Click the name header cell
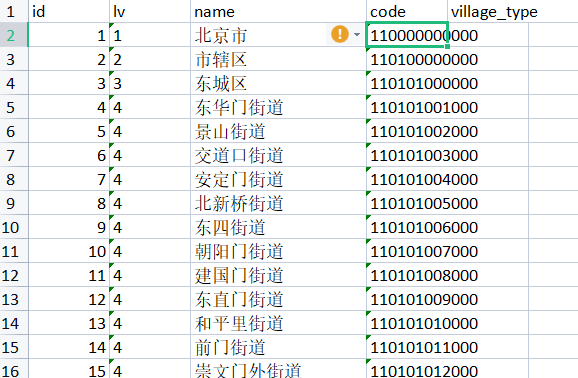 pos(278,11)
